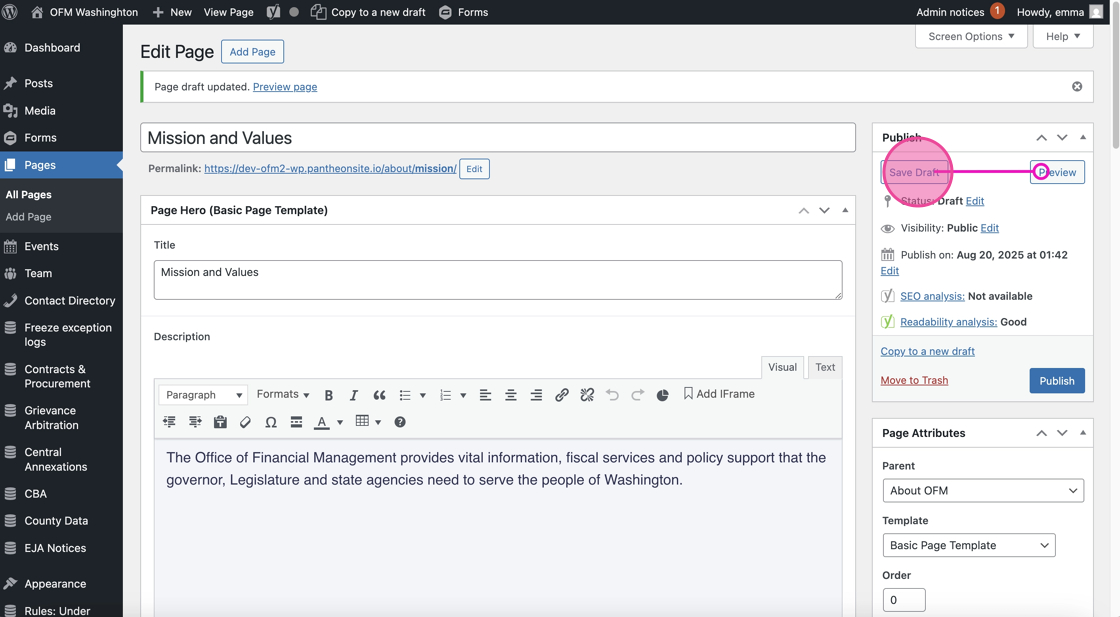Clear formatting with the eraser icon
This screenshot has width=1120, height=617.
(x=245, y=422)
